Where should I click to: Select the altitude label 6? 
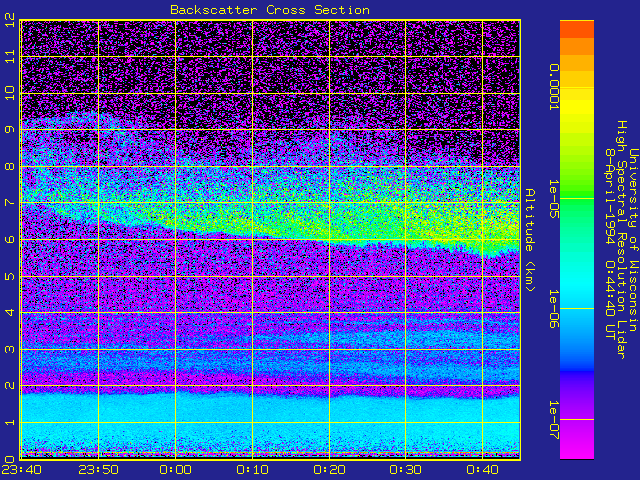(x=11, y=239)
